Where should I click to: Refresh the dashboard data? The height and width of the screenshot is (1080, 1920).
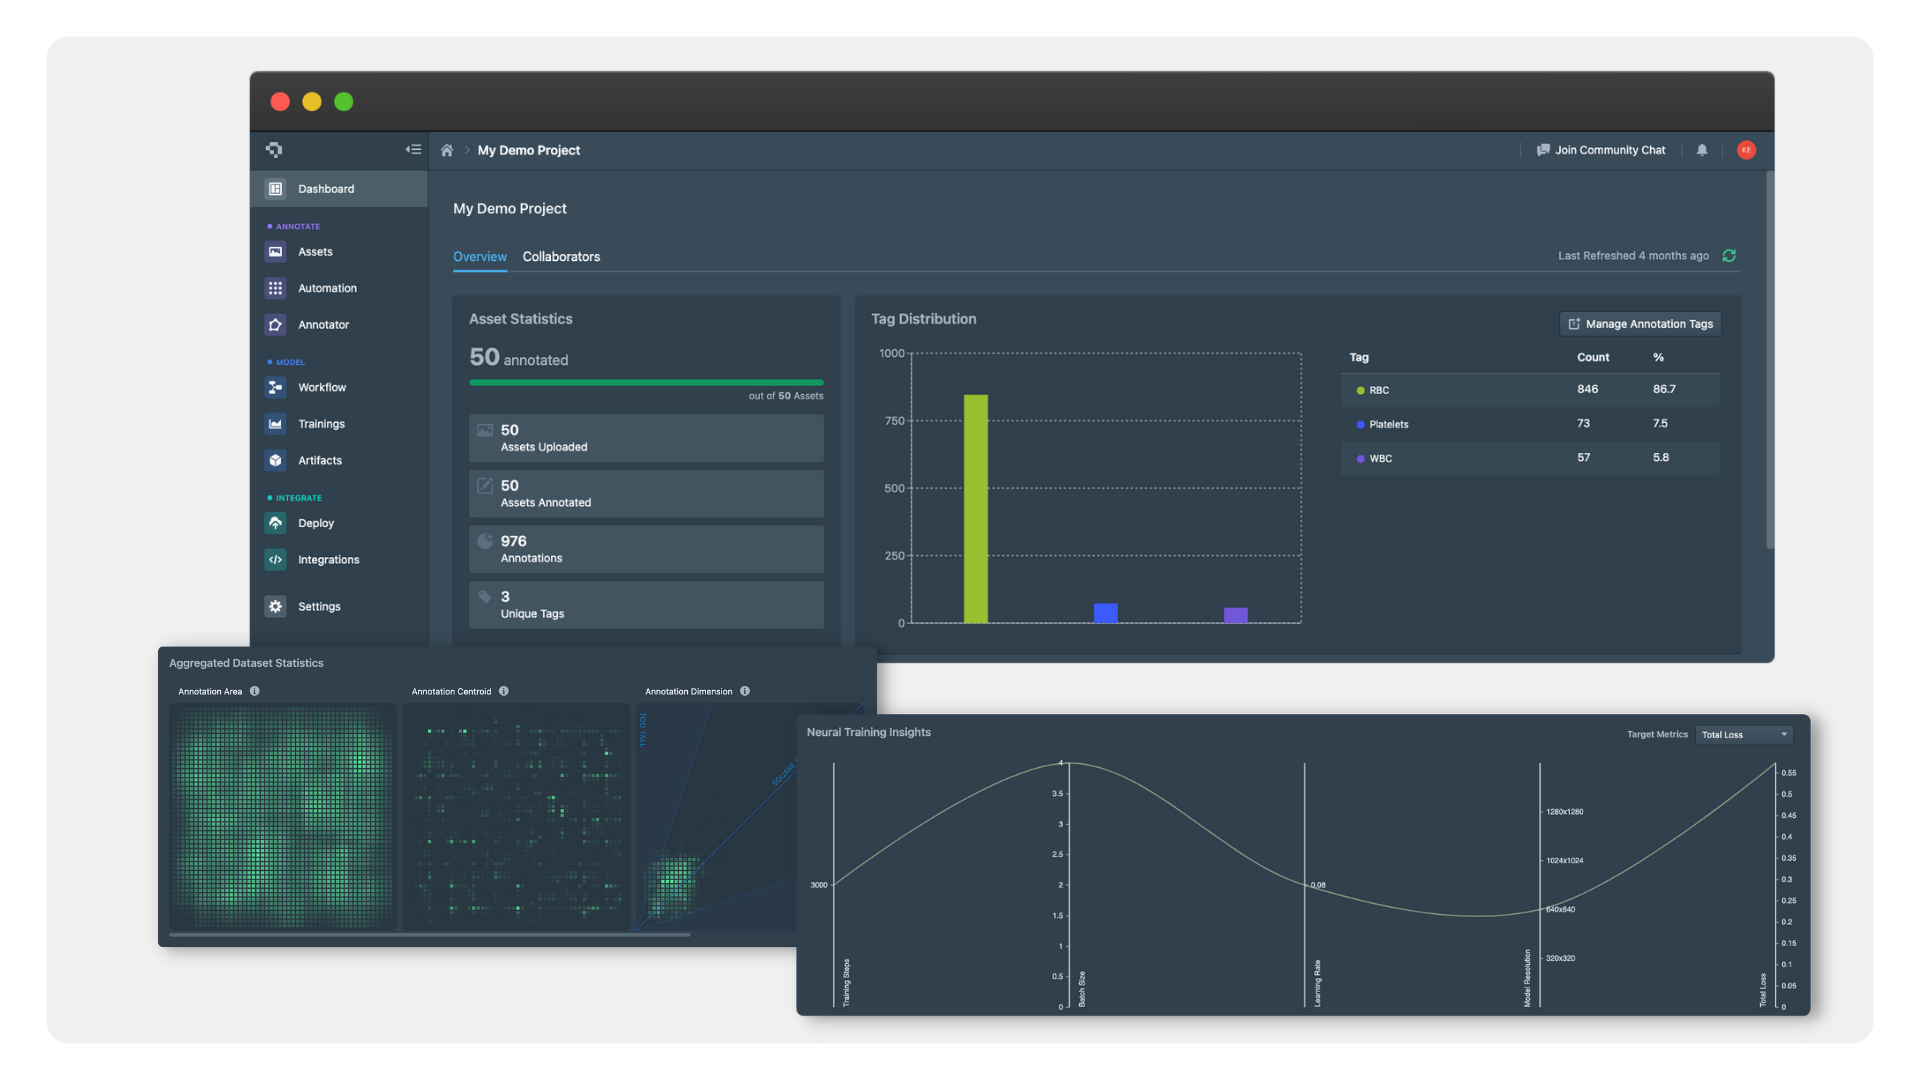[x=1730, y=256]
